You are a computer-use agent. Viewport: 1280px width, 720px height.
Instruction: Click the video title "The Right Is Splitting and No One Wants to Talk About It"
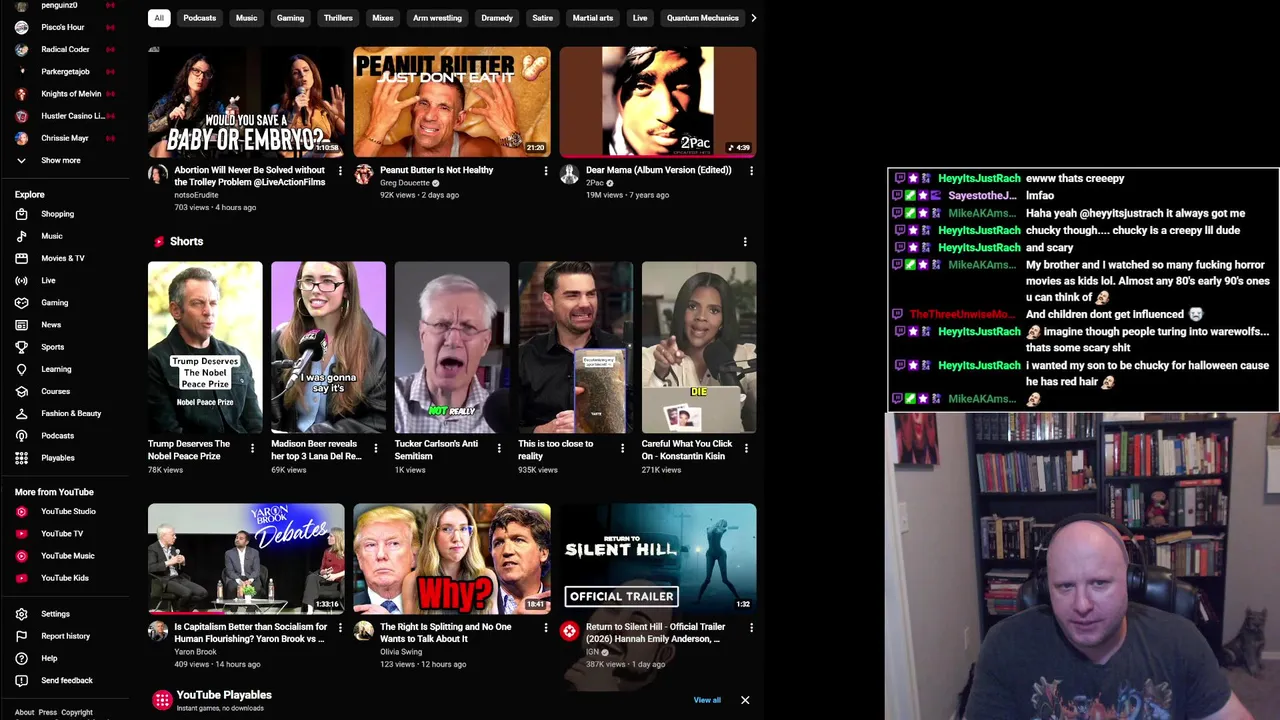coord(446,633)
